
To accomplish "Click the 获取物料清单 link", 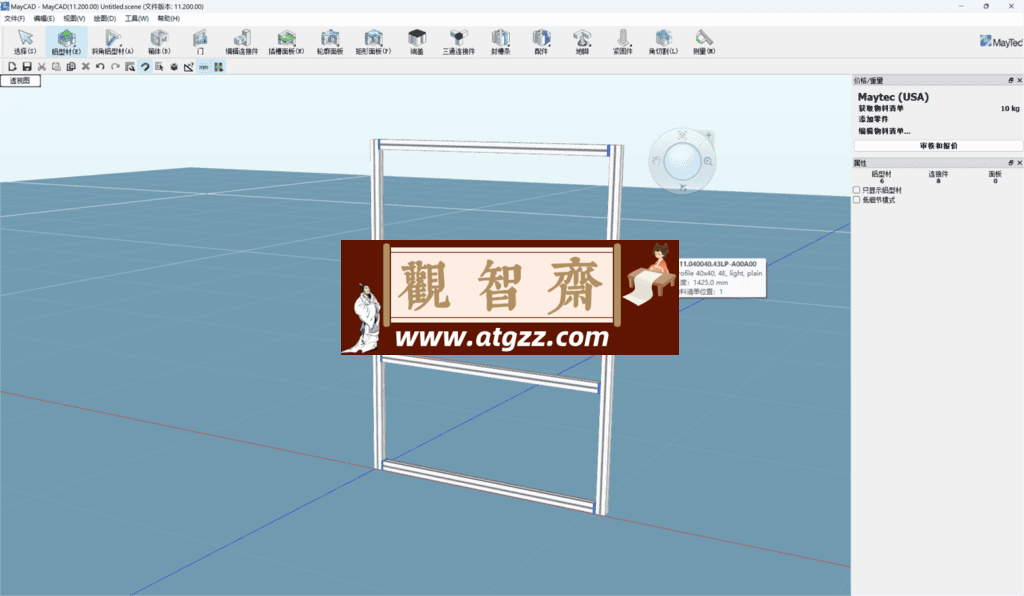I will [881, 108].
